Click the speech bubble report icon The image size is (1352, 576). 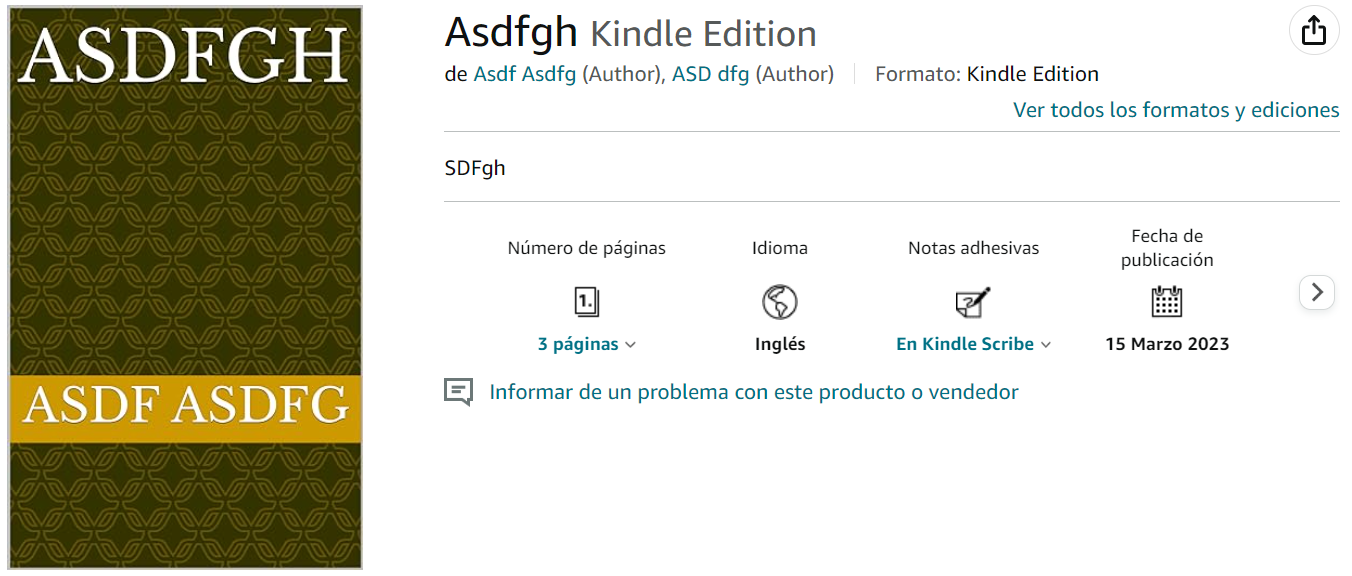pos(458,392)
